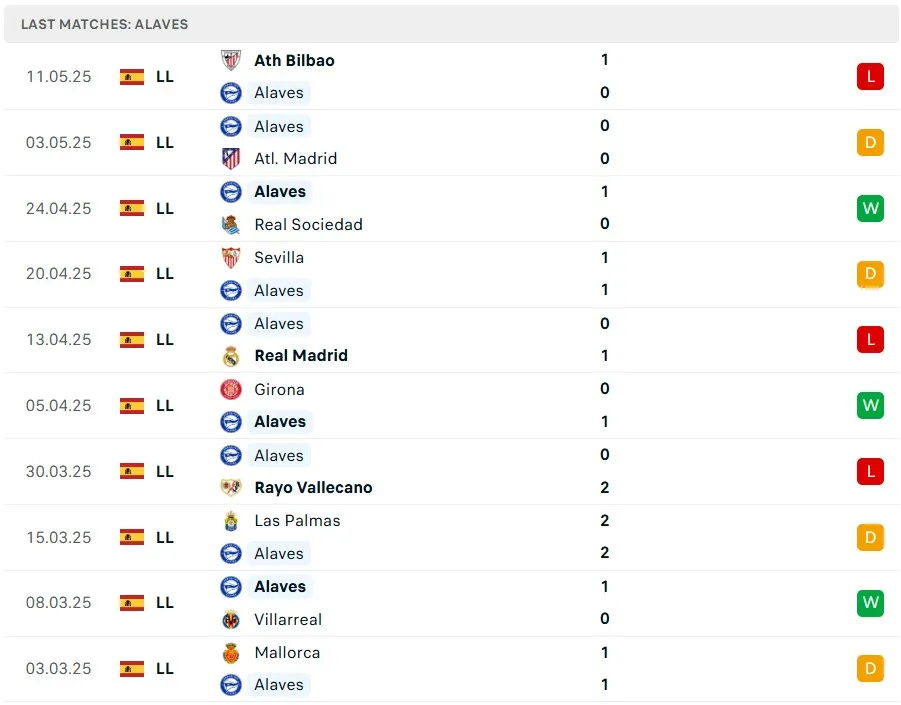901x705 pixels.
Task: Click the Ath Bilbao club crest
Action: pyautogui.click(x=231, y=60)
